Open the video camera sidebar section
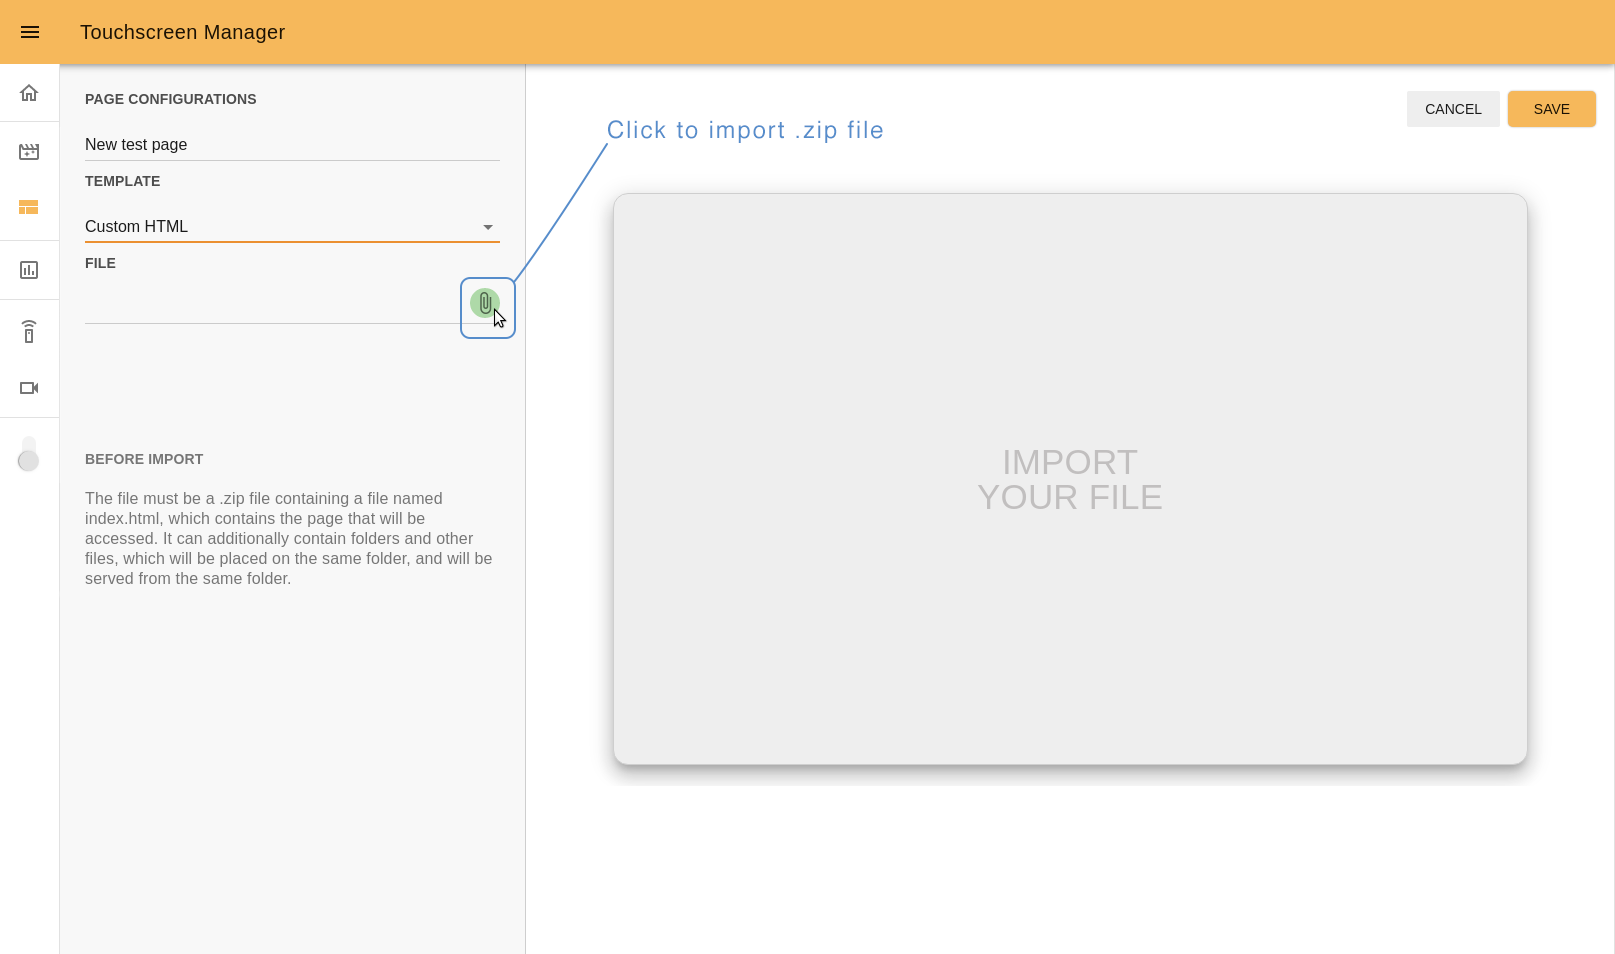 pos(29,388)
